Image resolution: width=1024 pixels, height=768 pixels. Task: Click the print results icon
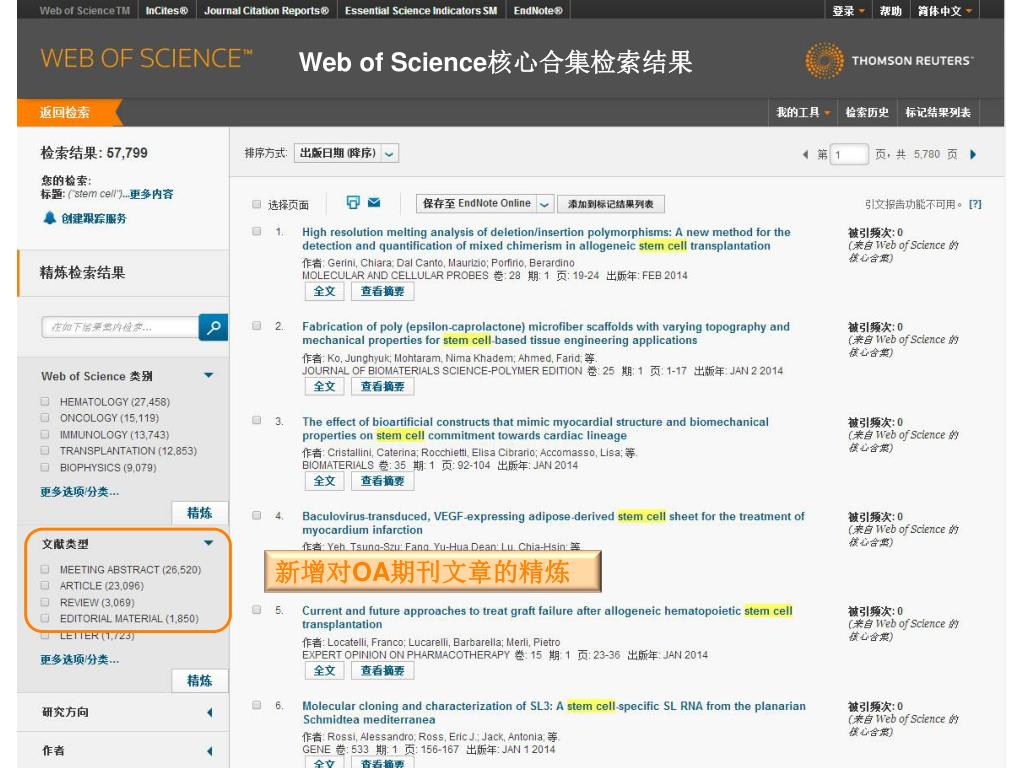[x=353, y=203]
